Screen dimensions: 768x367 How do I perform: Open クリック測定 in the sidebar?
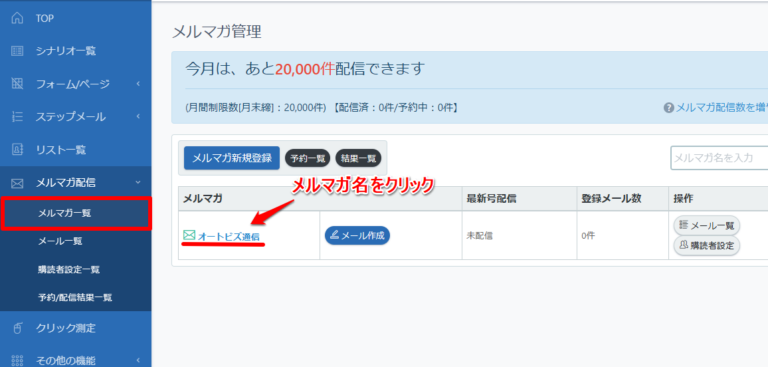click(x=66, y=328)
